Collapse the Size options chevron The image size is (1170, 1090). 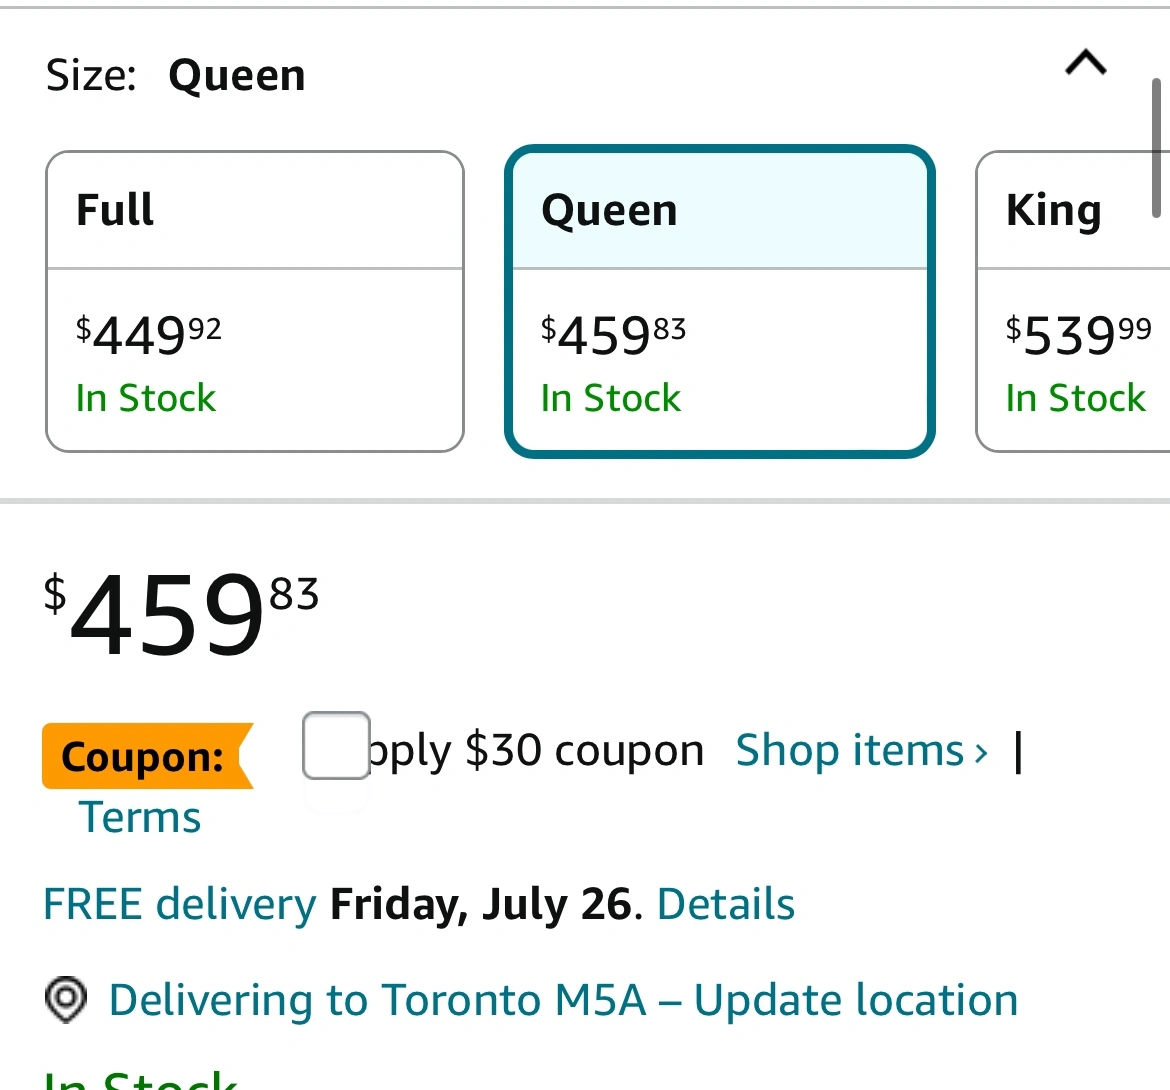pyautogui.click(x=1086, y=64)
